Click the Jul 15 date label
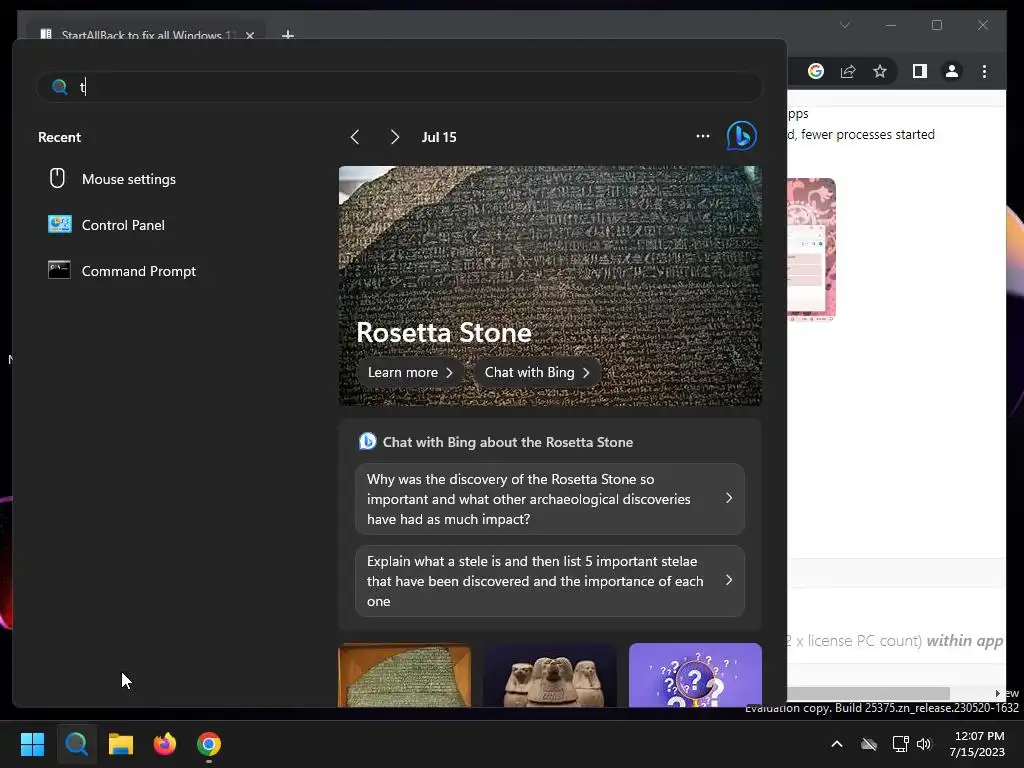Image resolution: width=1024 pixels, height=768 pixels. click(439, 137)
